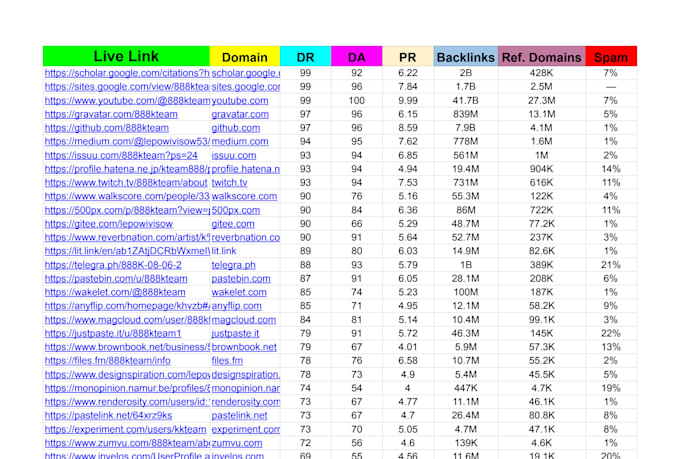Click the files.fm domain link

tap(227, 361)
